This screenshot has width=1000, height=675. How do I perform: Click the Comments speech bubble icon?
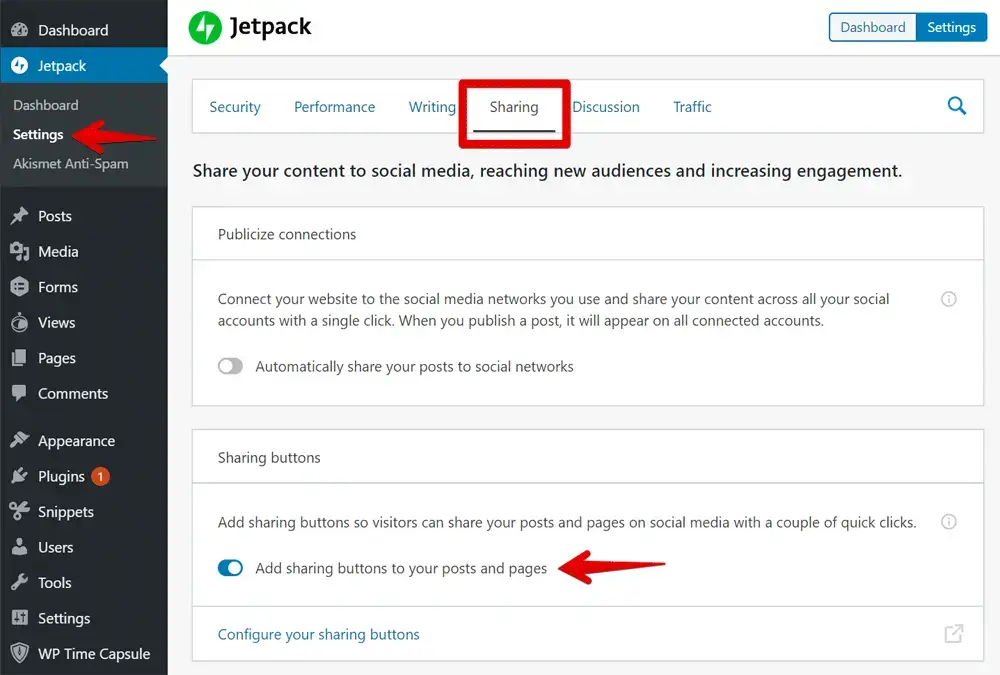[20, 393]
